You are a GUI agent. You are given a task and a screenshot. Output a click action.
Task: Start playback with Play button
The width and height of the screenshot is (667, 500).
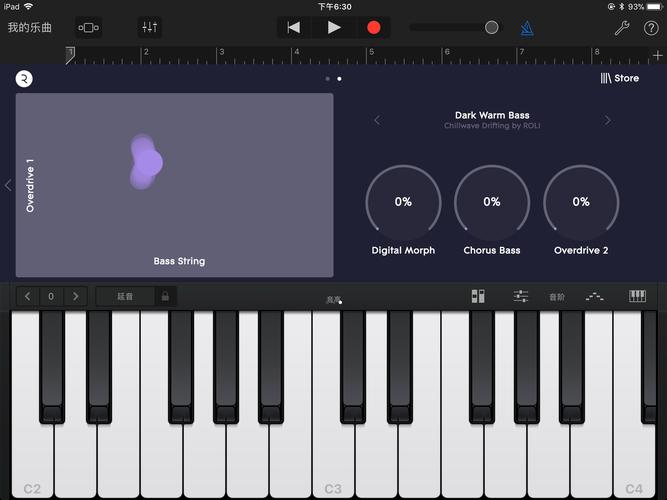tap(334, 28)
